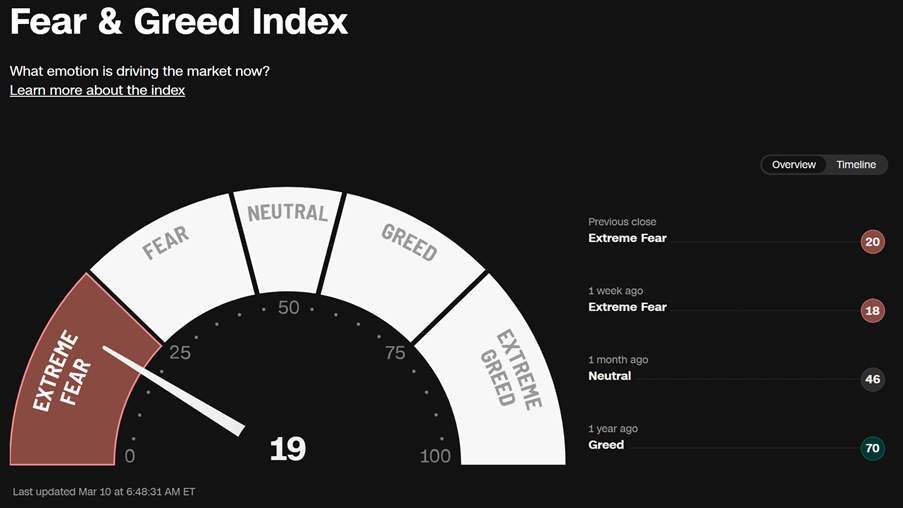This screenshot has width=903, height=508.
Task: Click the 1 year ago value 70 badge
Action: tap(872, 449)
